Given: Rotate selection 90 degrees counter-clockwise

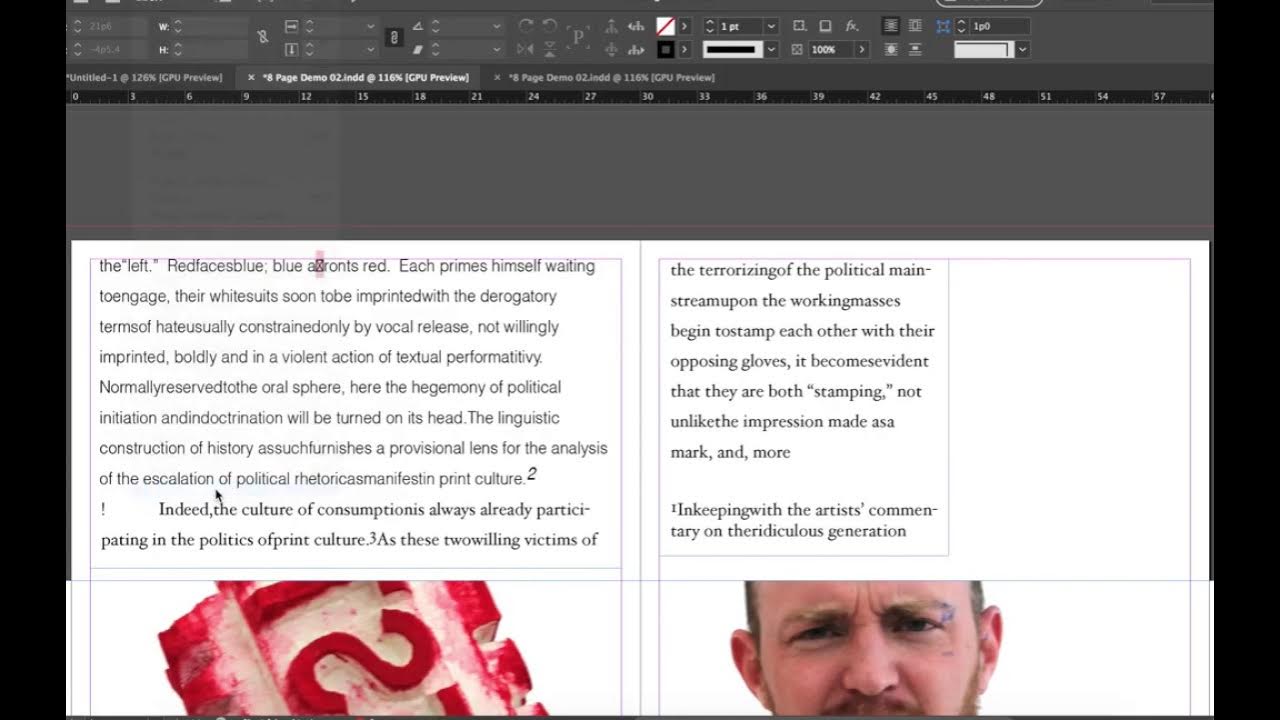Looking at the screenshot, I should 549,26.
